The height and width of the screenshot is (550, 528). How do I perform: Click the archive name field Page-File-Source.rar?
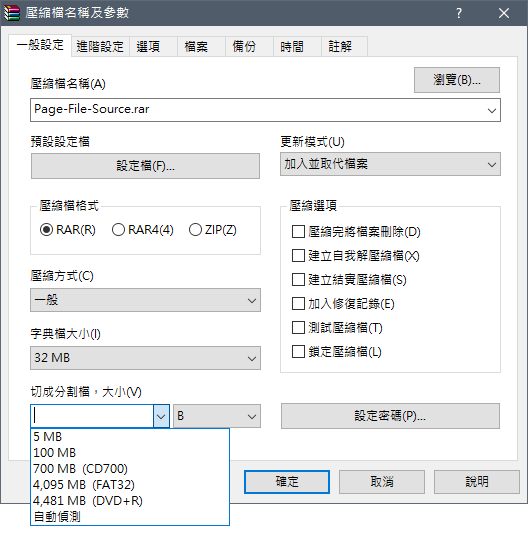pyautogui.click(x=265, y=110)
